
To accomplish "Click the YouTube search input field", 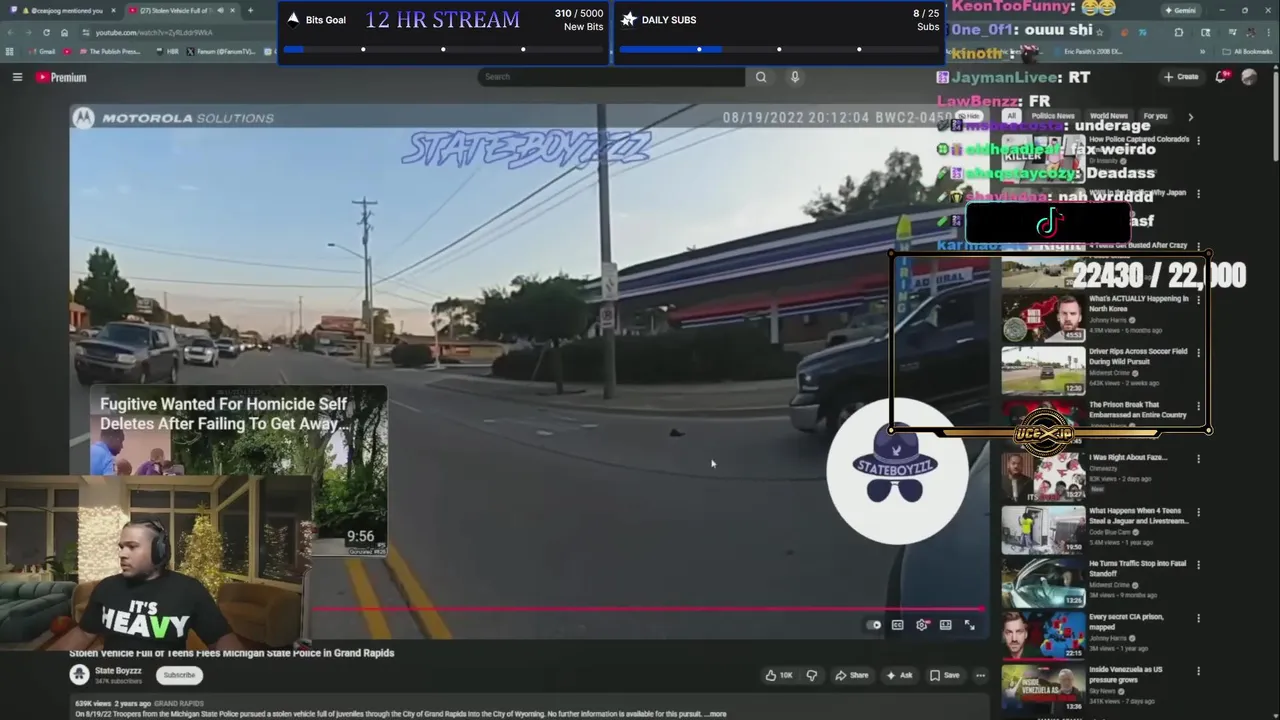I will 611,77.
